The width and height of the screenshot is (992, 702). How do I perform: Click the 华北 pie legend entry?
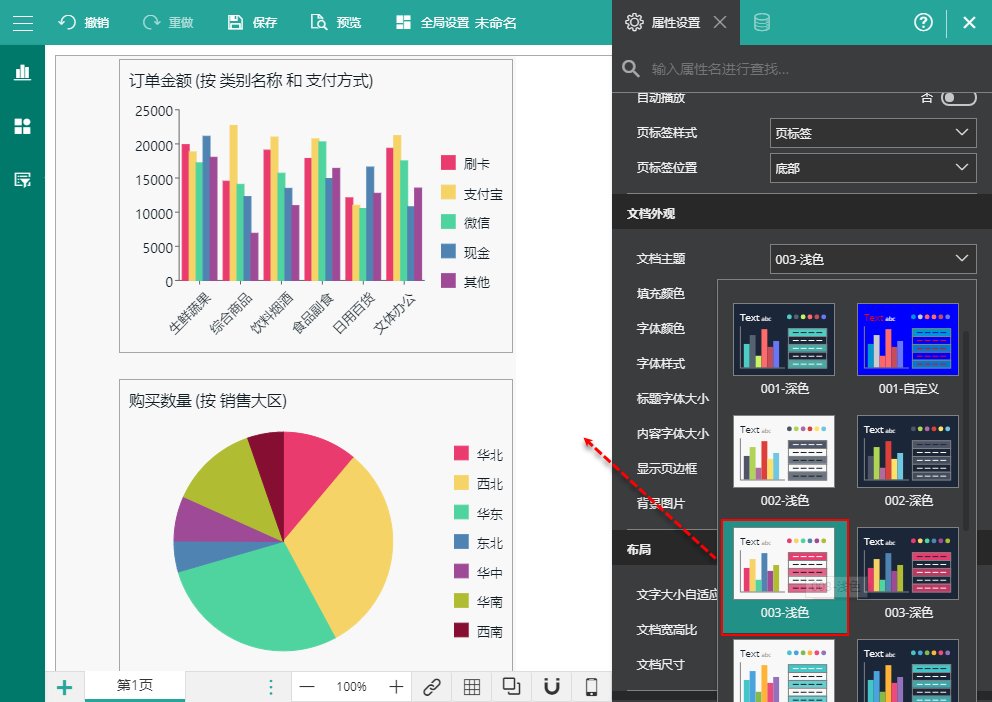(478, 453)
